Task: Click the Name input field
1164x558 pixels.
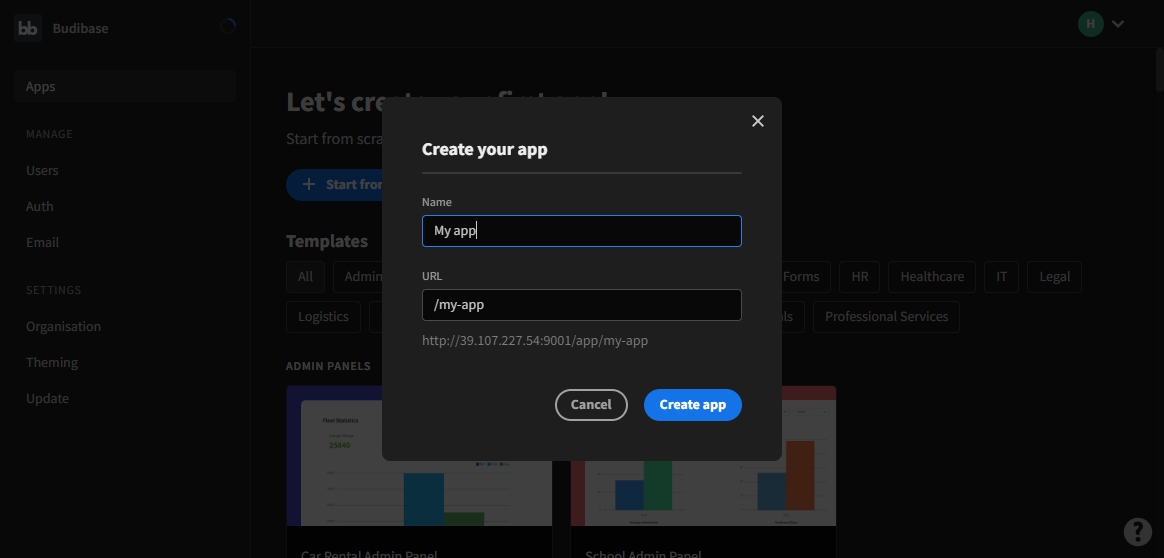Action: click(x=581, y=231)
